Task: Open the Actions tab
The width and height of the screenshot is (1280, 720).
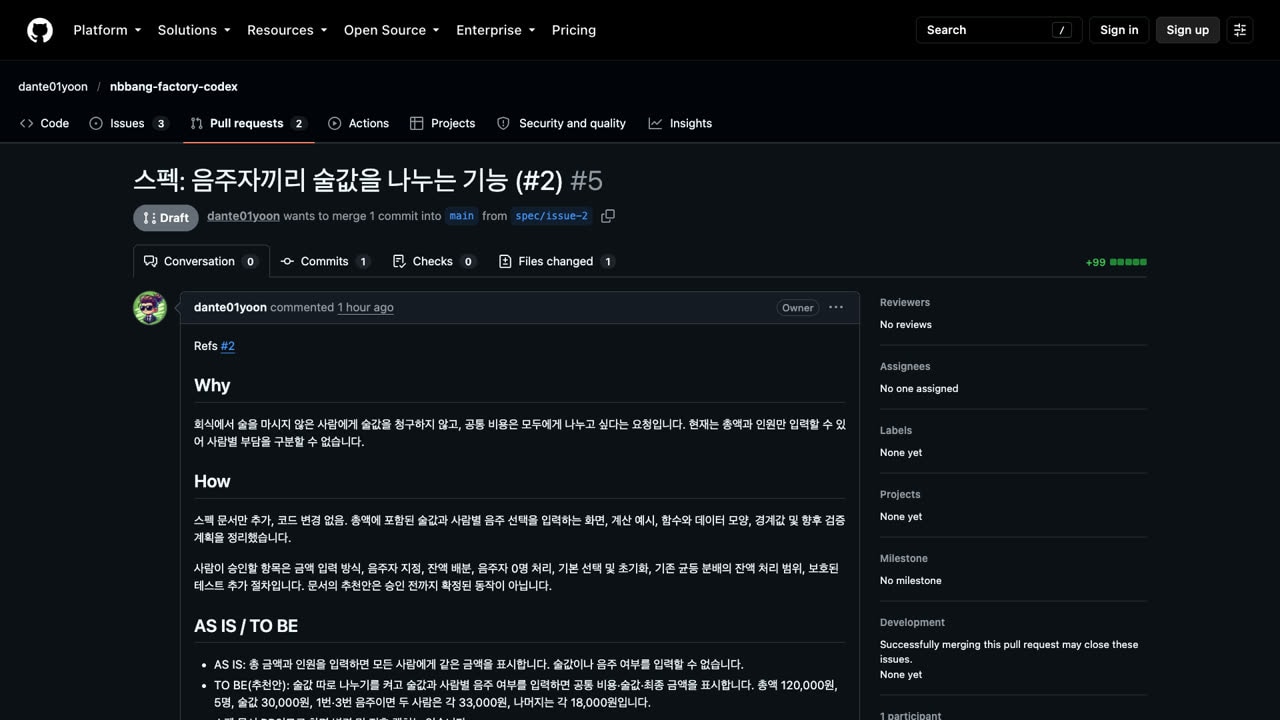Action: point(358,123)
